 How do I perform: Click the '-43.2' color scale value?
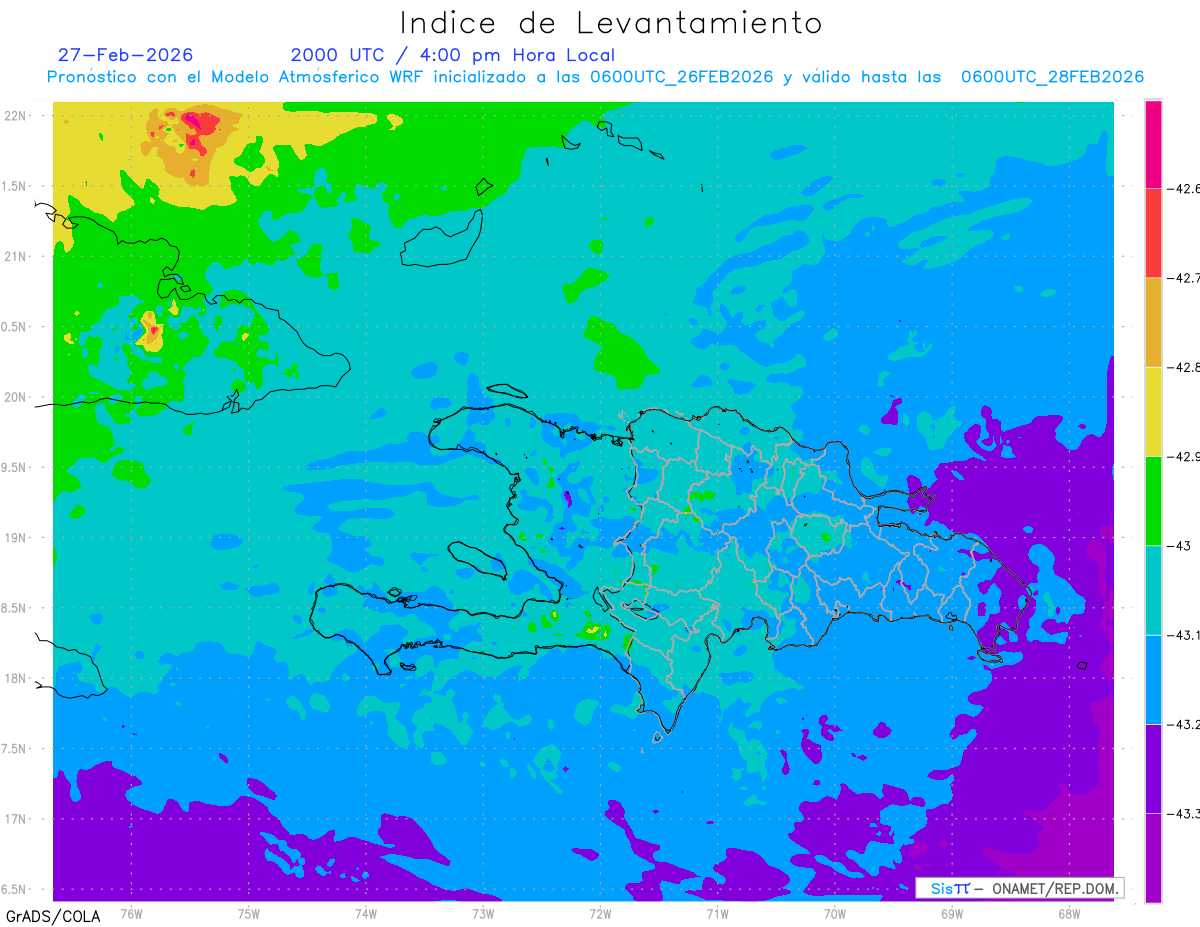tap(1183, 724)
